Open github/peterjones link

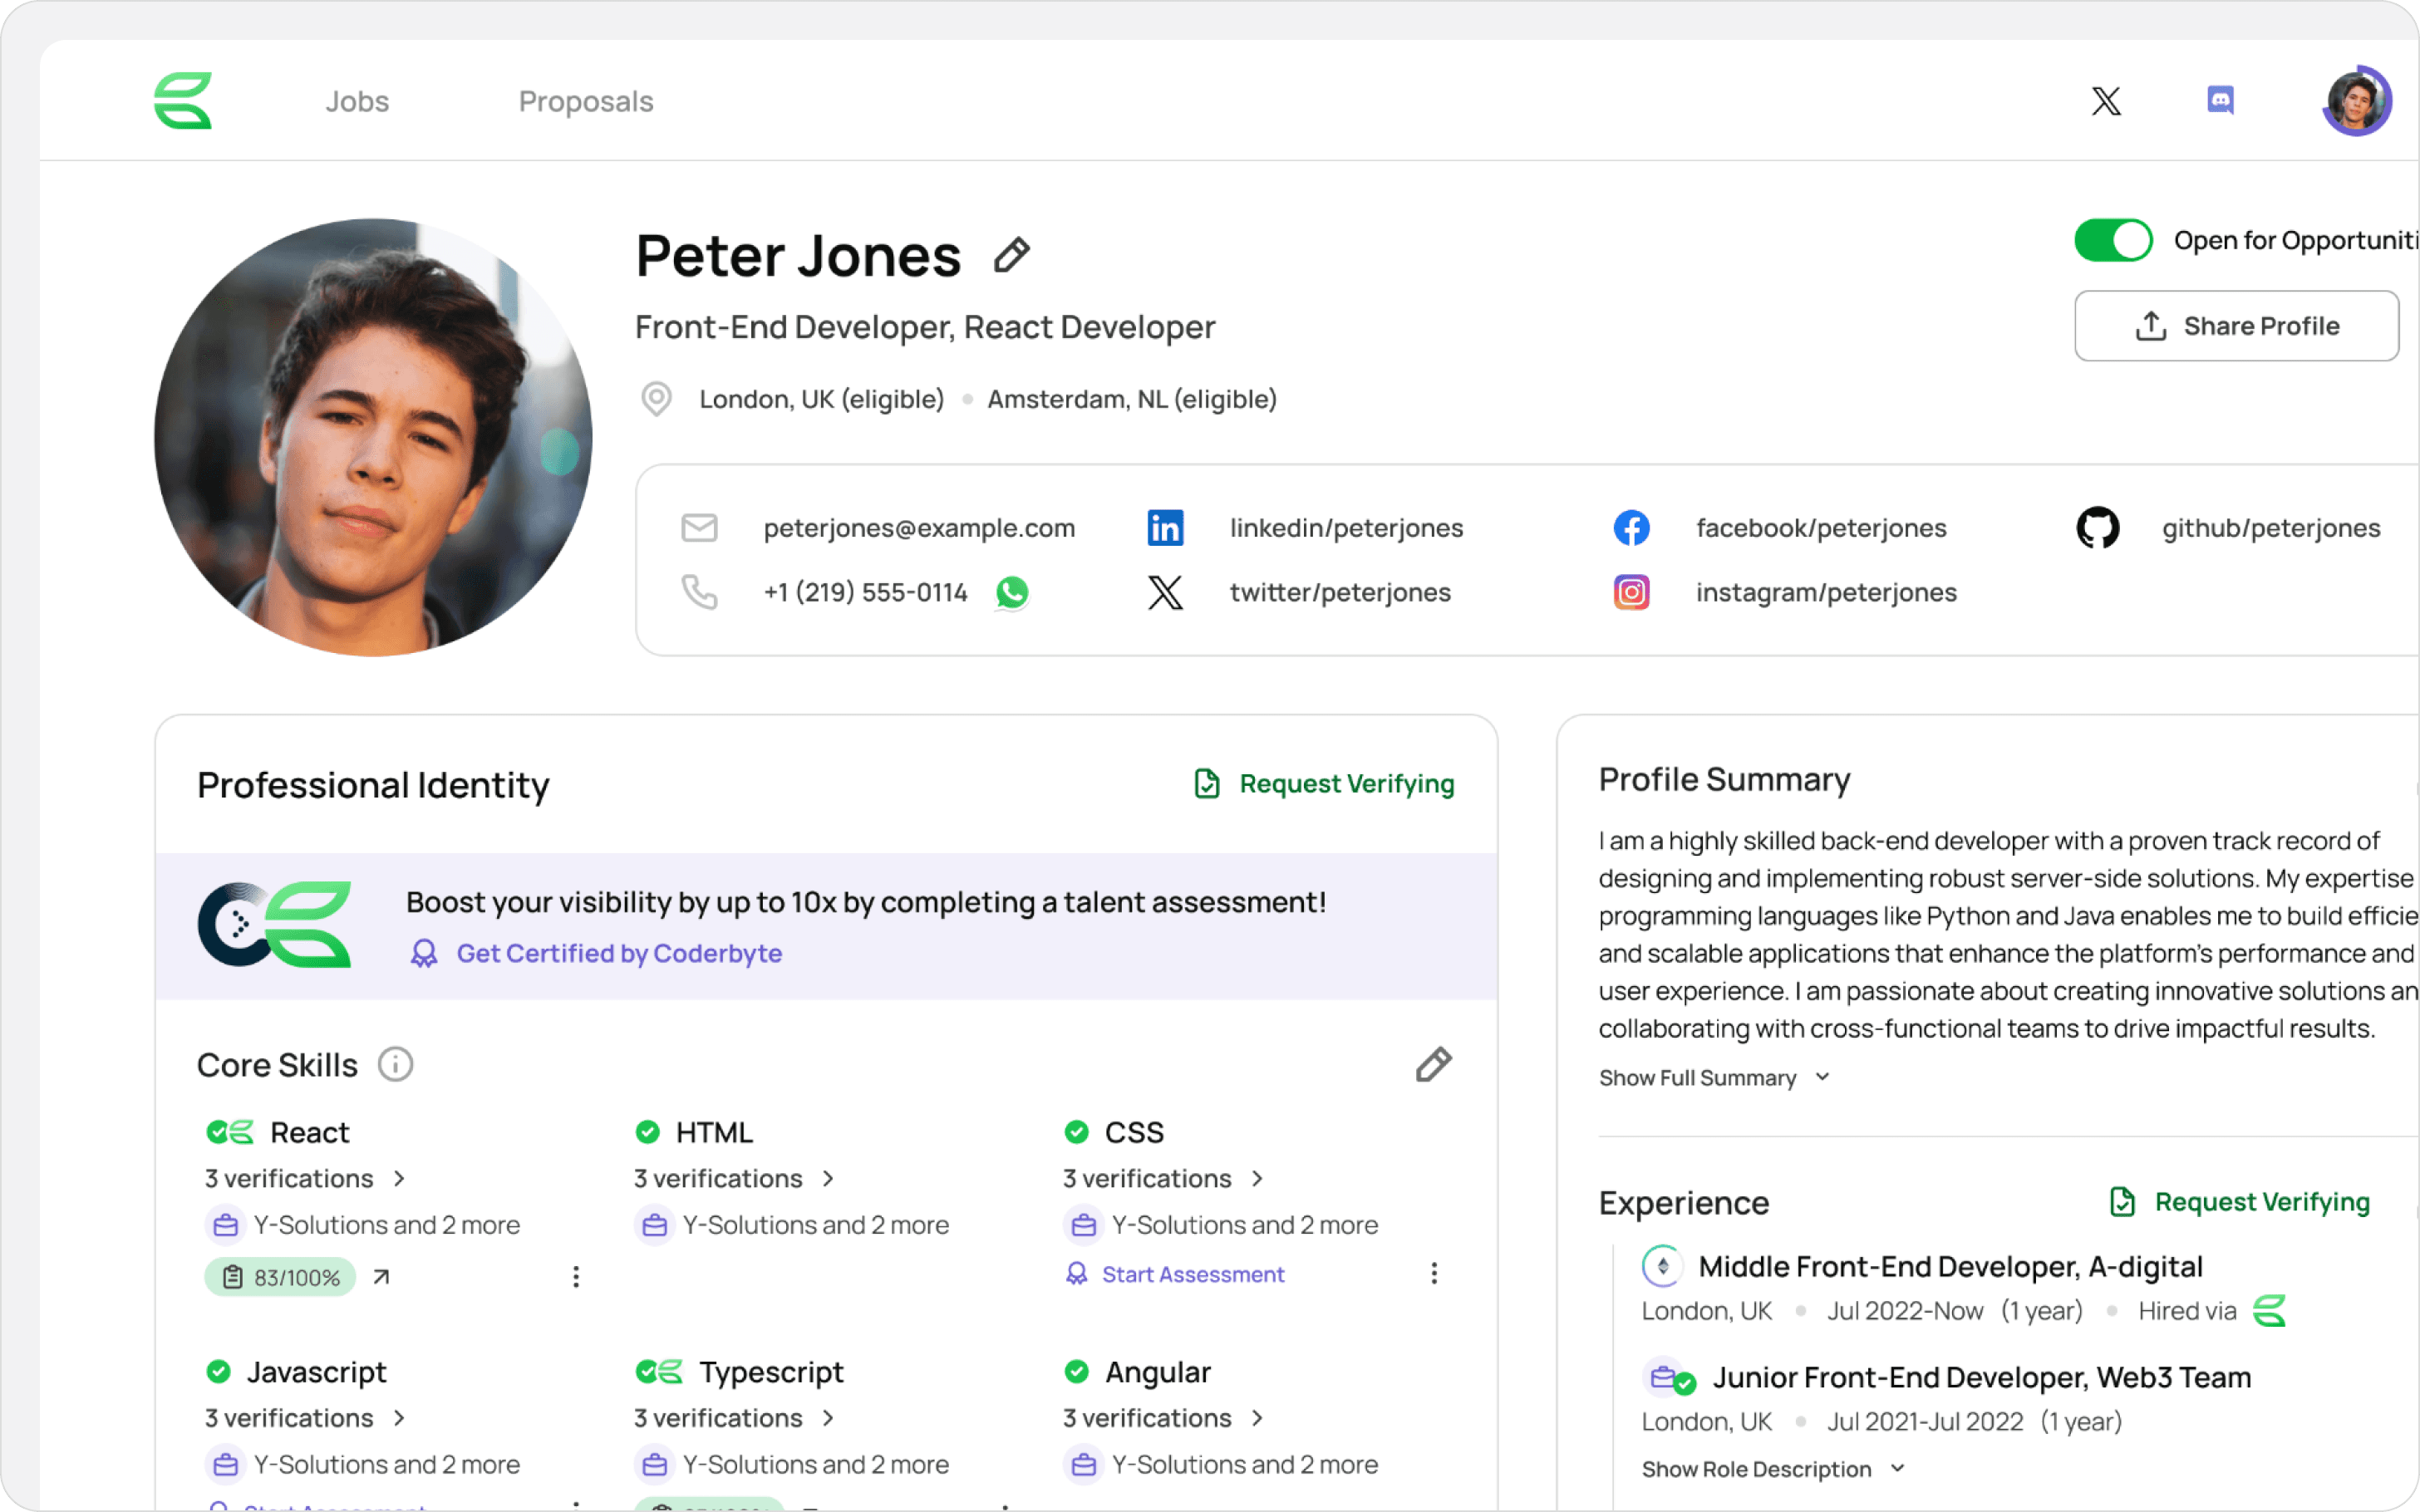pos(2271,527)
